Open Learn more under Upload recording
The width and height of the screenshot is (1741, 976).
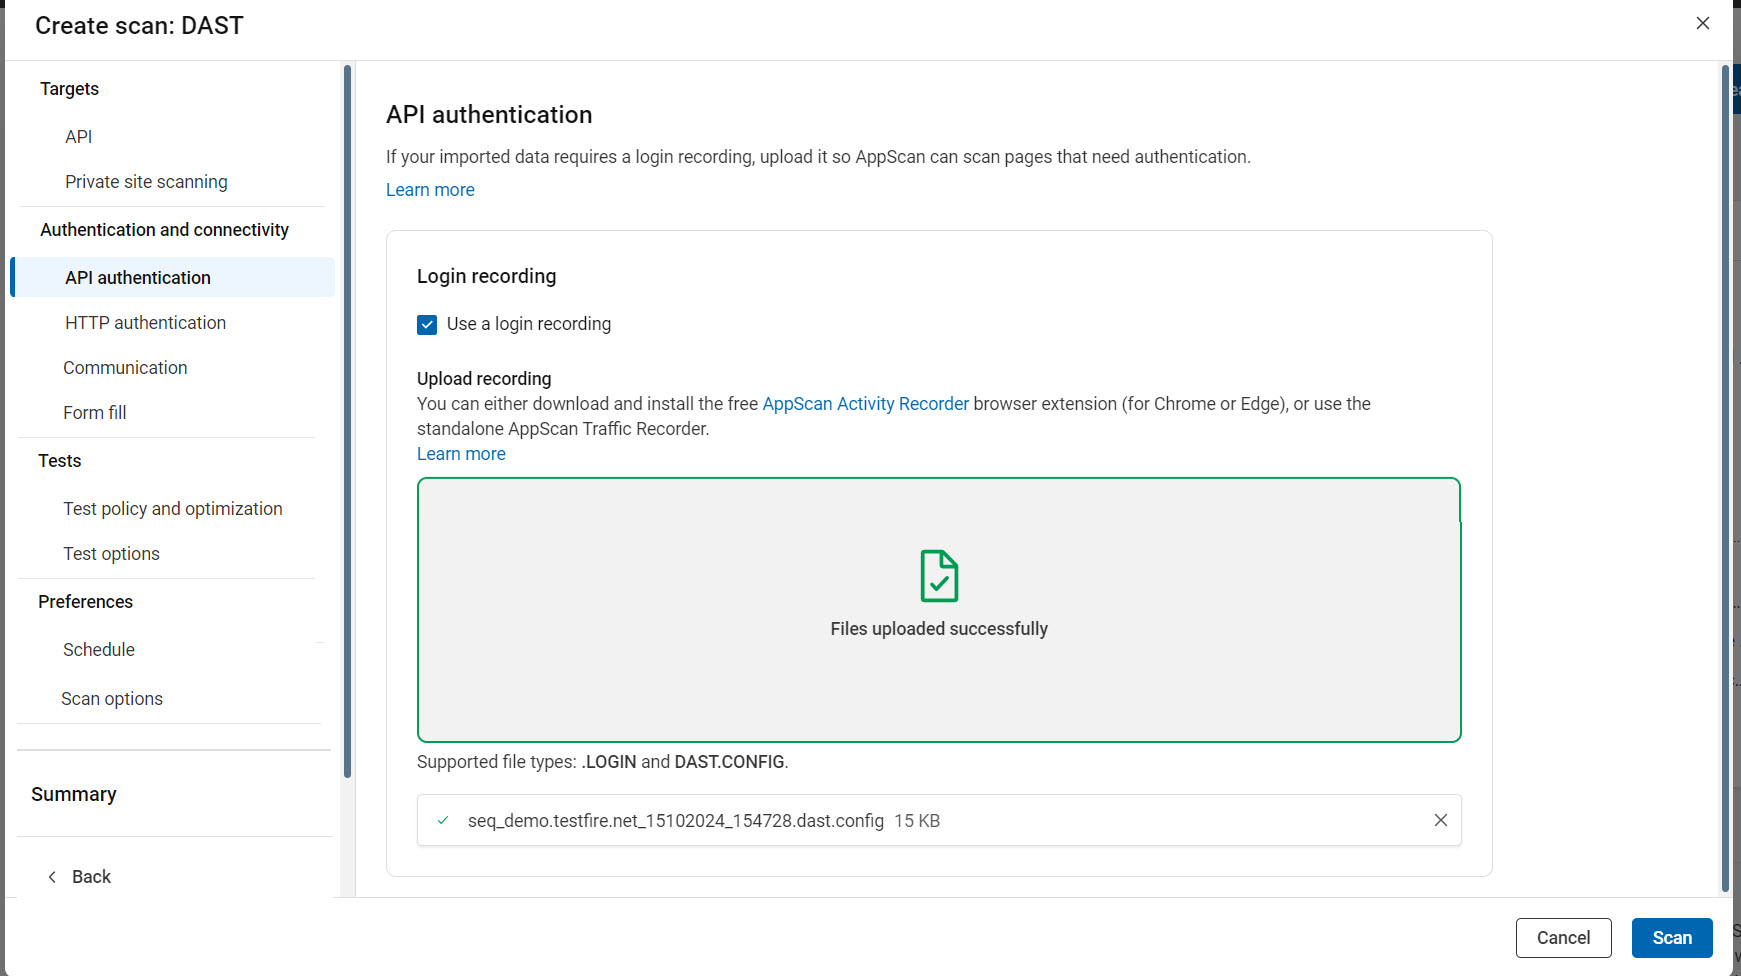[461, 454]
